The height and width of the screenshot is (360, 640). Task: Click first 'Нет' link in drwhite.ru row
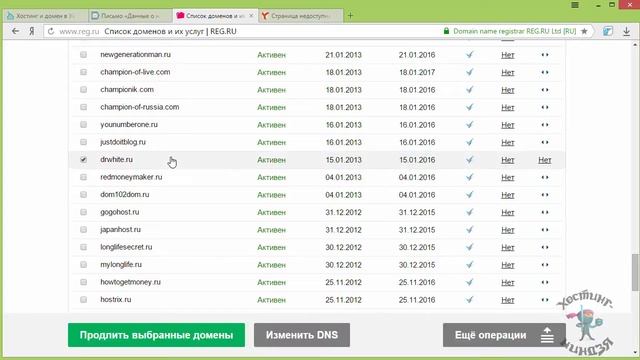tap(507, 160)
